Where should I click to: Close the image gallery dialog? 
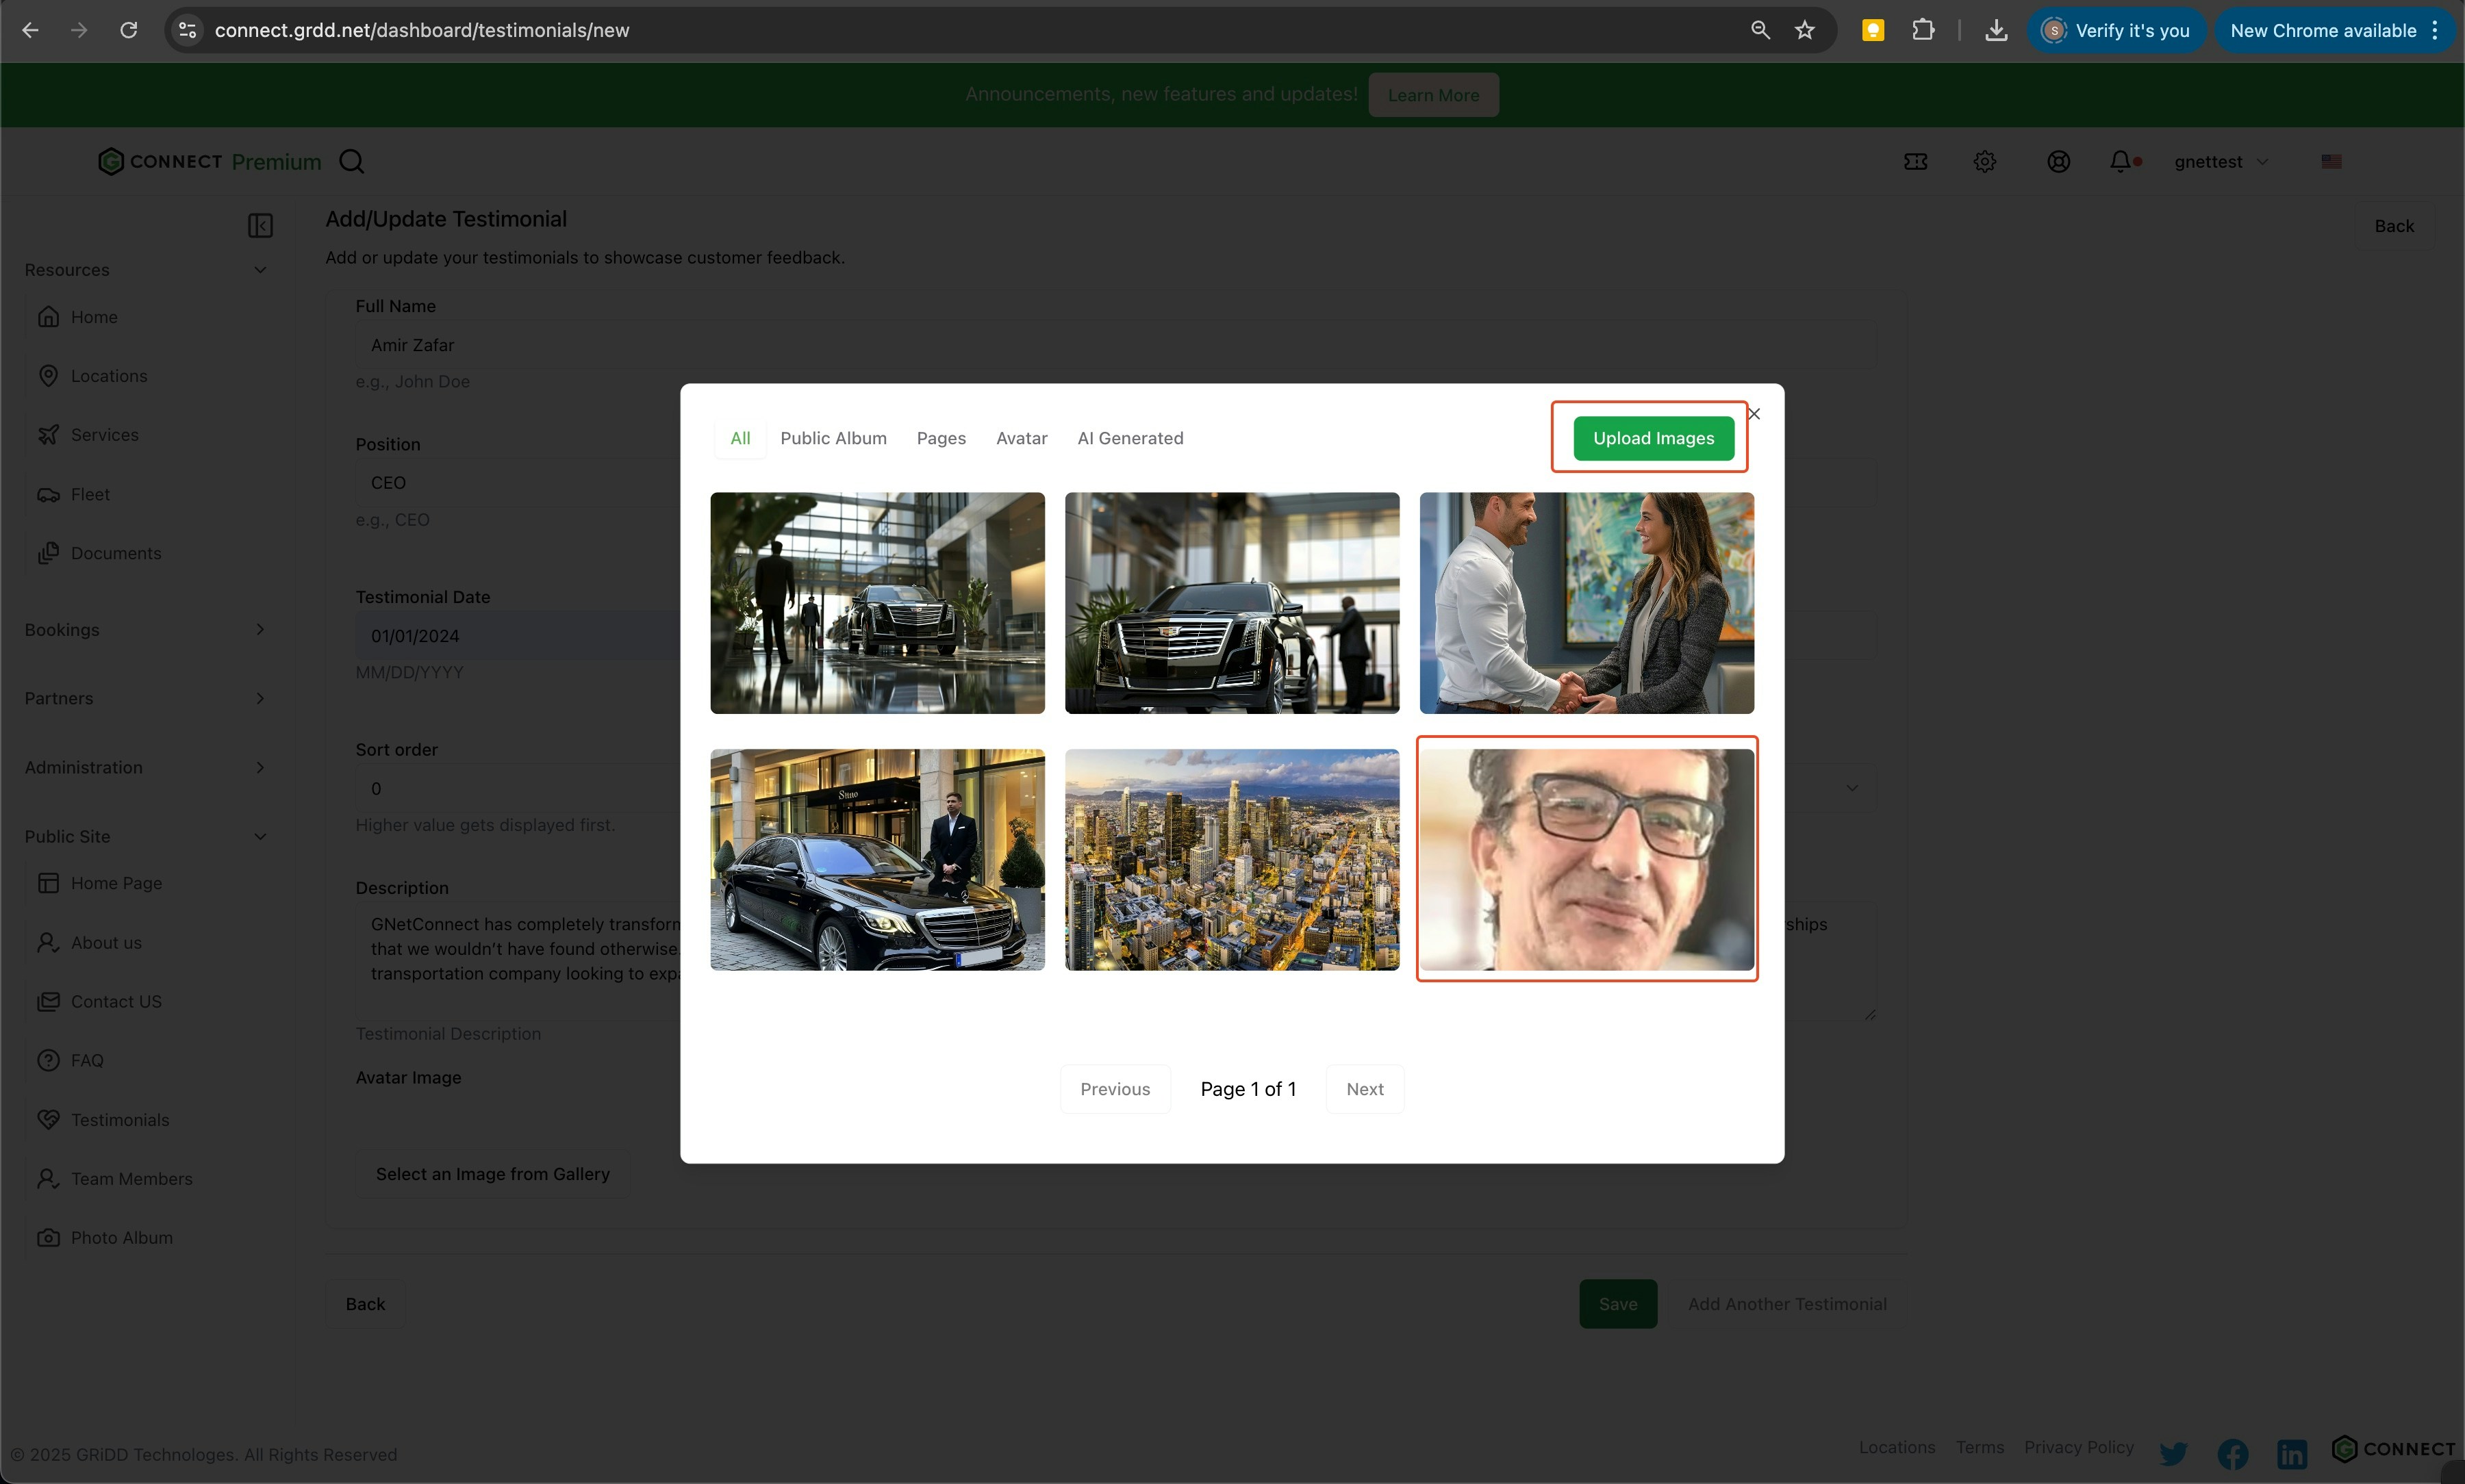pyautogui.click(x=1754, y=413)
